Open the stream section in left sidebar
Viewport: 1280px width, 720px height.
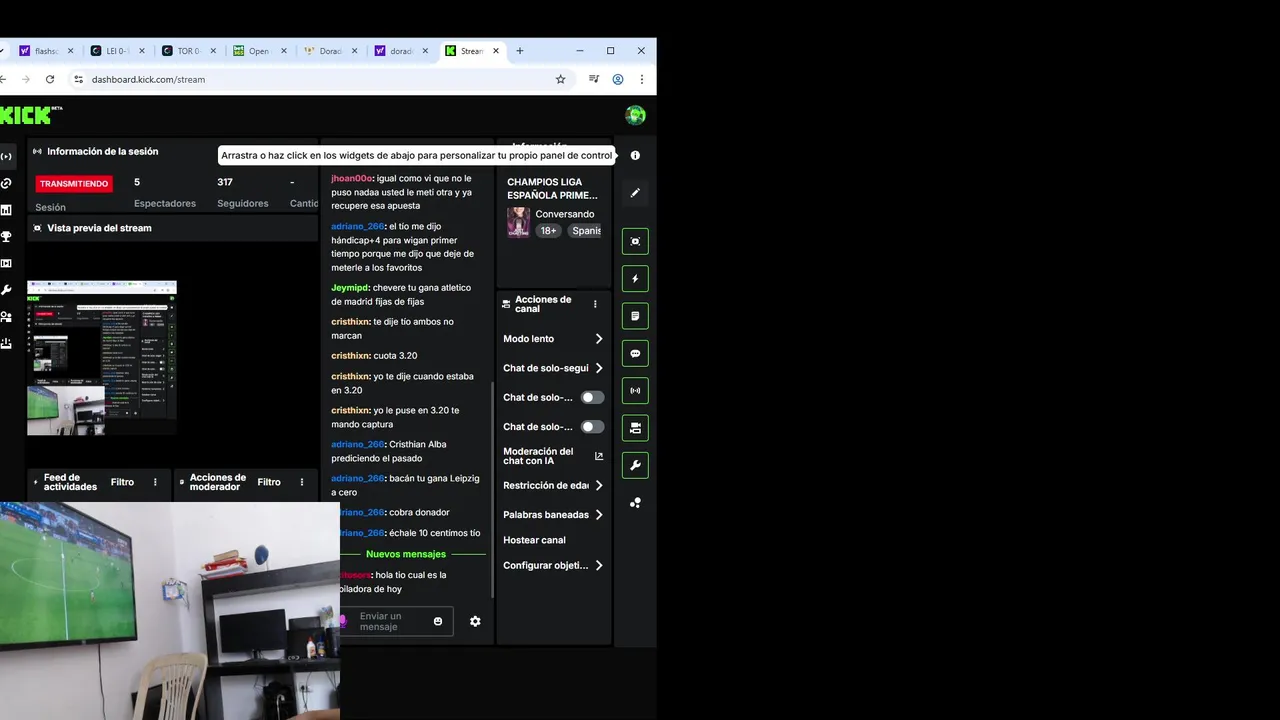pyautogui.click(x=6, y=156)
